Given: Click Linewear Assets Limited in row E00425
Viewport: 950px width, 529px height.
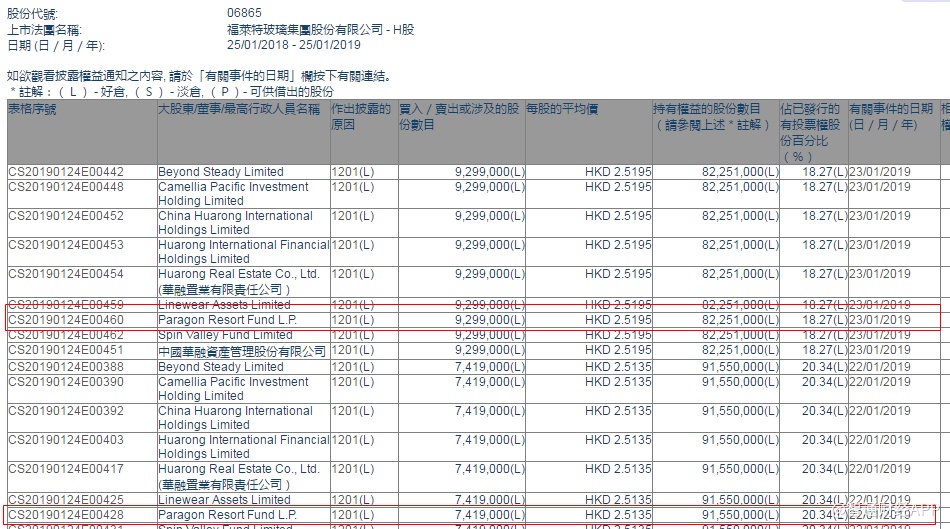Looking at the screenshot, I should click(x=224, y=500).
